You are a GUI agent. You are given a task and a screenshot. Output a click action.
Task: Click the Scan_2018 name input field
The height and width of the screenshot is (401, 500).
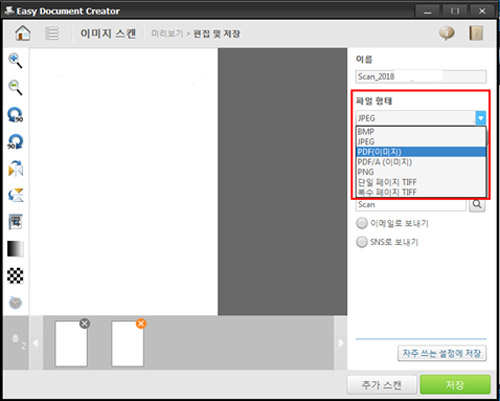421,77
